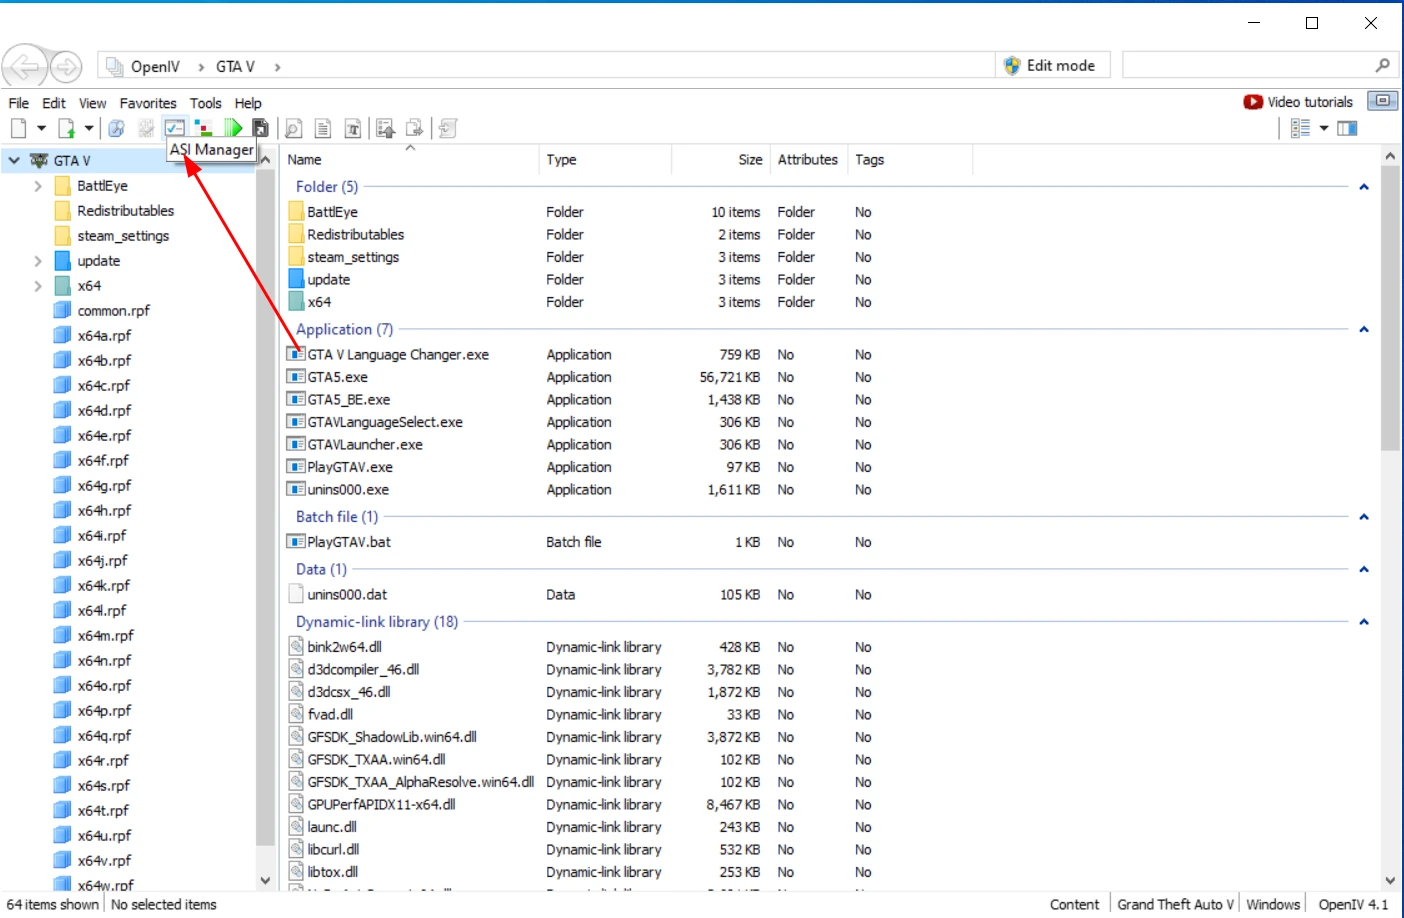This screenshot has height=918, width=1404.
Task: Expand the update tree folder
Action: click(x=38, y=261)
